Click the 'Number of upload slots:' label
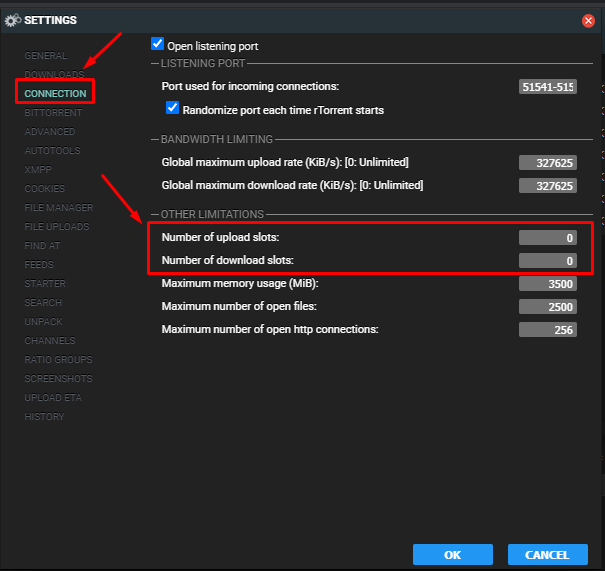 (x=220, y=237)
